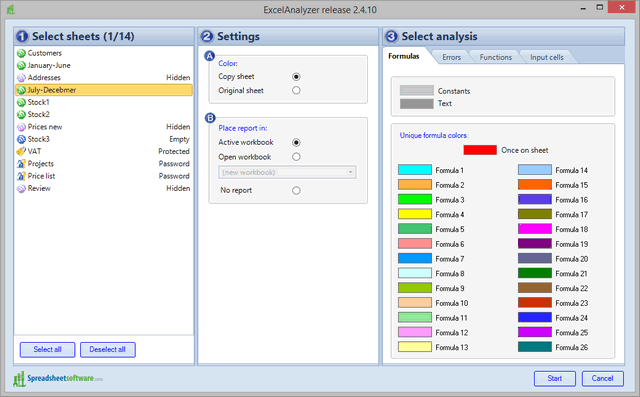Select the Stock1 sheet name
This screenshot has height=397, width=640.
click(x=38, y=102)
